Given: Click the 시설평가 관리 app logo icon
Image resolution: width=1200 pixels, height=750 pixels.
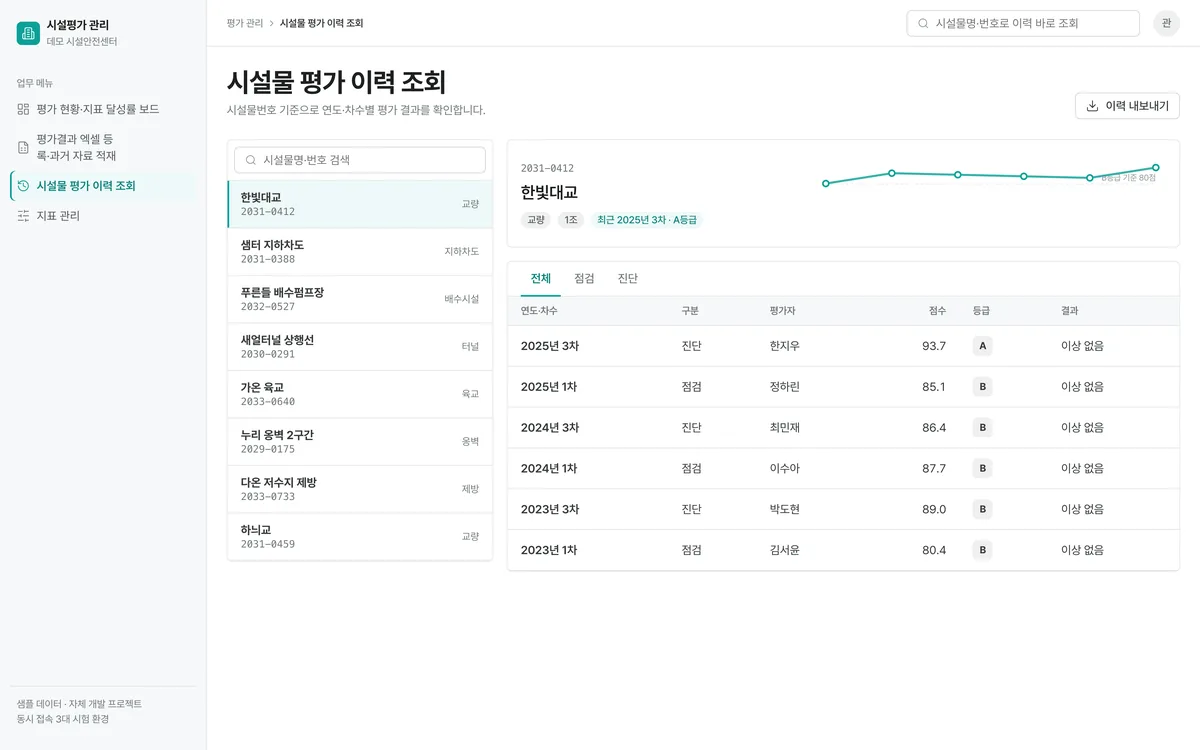Looking at the screenshot, I should pyautogui.click(x=28, y=33).
